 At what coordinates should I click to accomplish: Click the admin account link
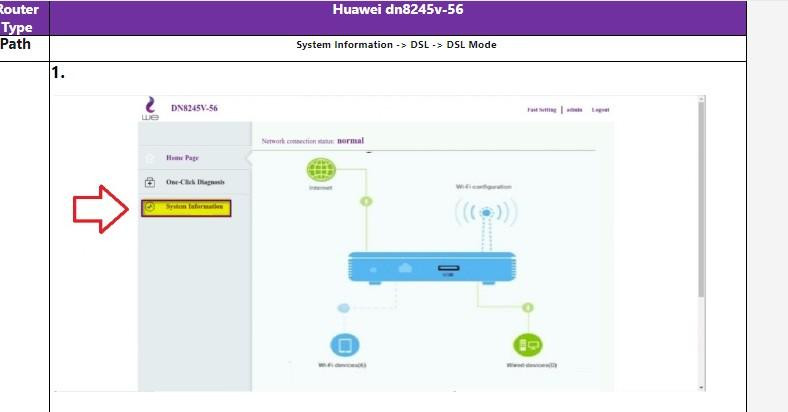[574, 110]
